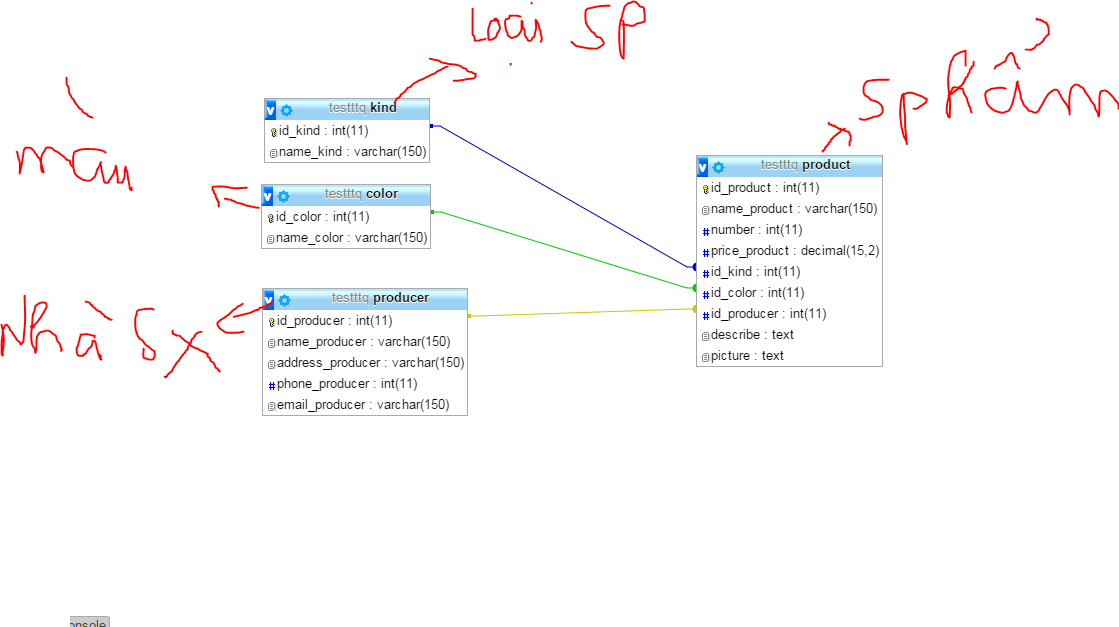Collapse kind table with its V toggle

coord(270,110)
